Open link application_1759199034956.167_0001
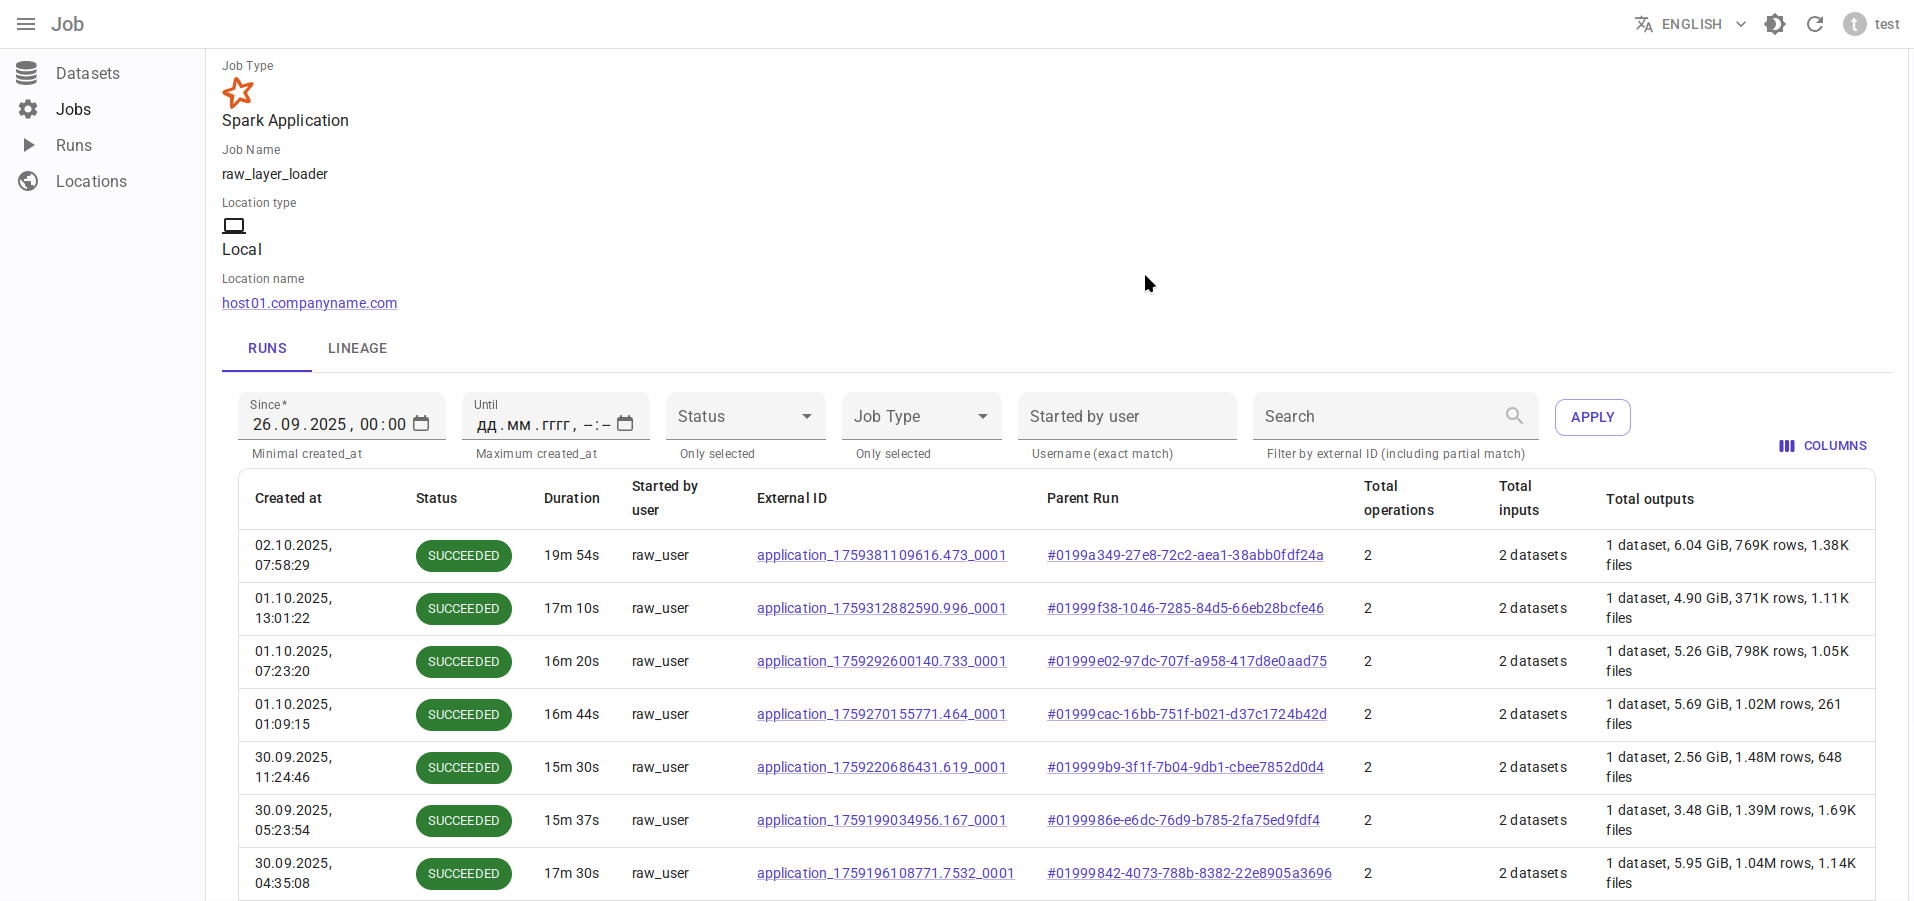 point(881,820)
